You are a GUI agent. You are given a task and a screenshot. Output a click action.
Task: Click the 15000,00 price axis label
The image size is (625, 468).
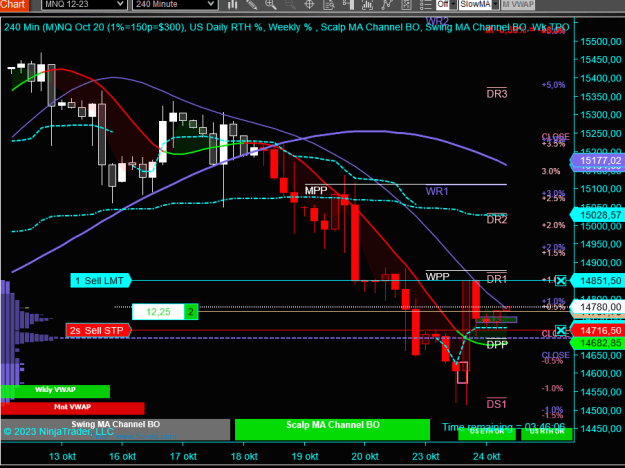pyautogui.click(x=601, y=226)
